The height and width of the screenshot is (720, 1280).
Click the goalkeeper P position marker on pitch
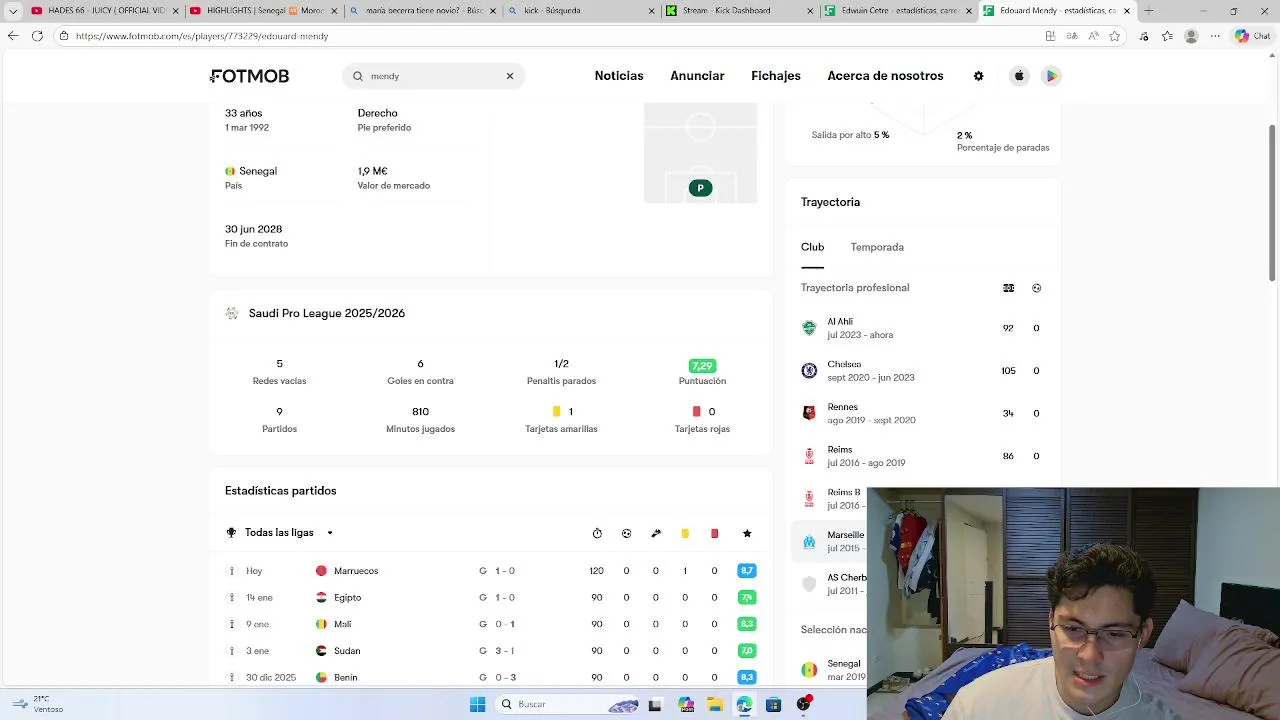point(700,188)
